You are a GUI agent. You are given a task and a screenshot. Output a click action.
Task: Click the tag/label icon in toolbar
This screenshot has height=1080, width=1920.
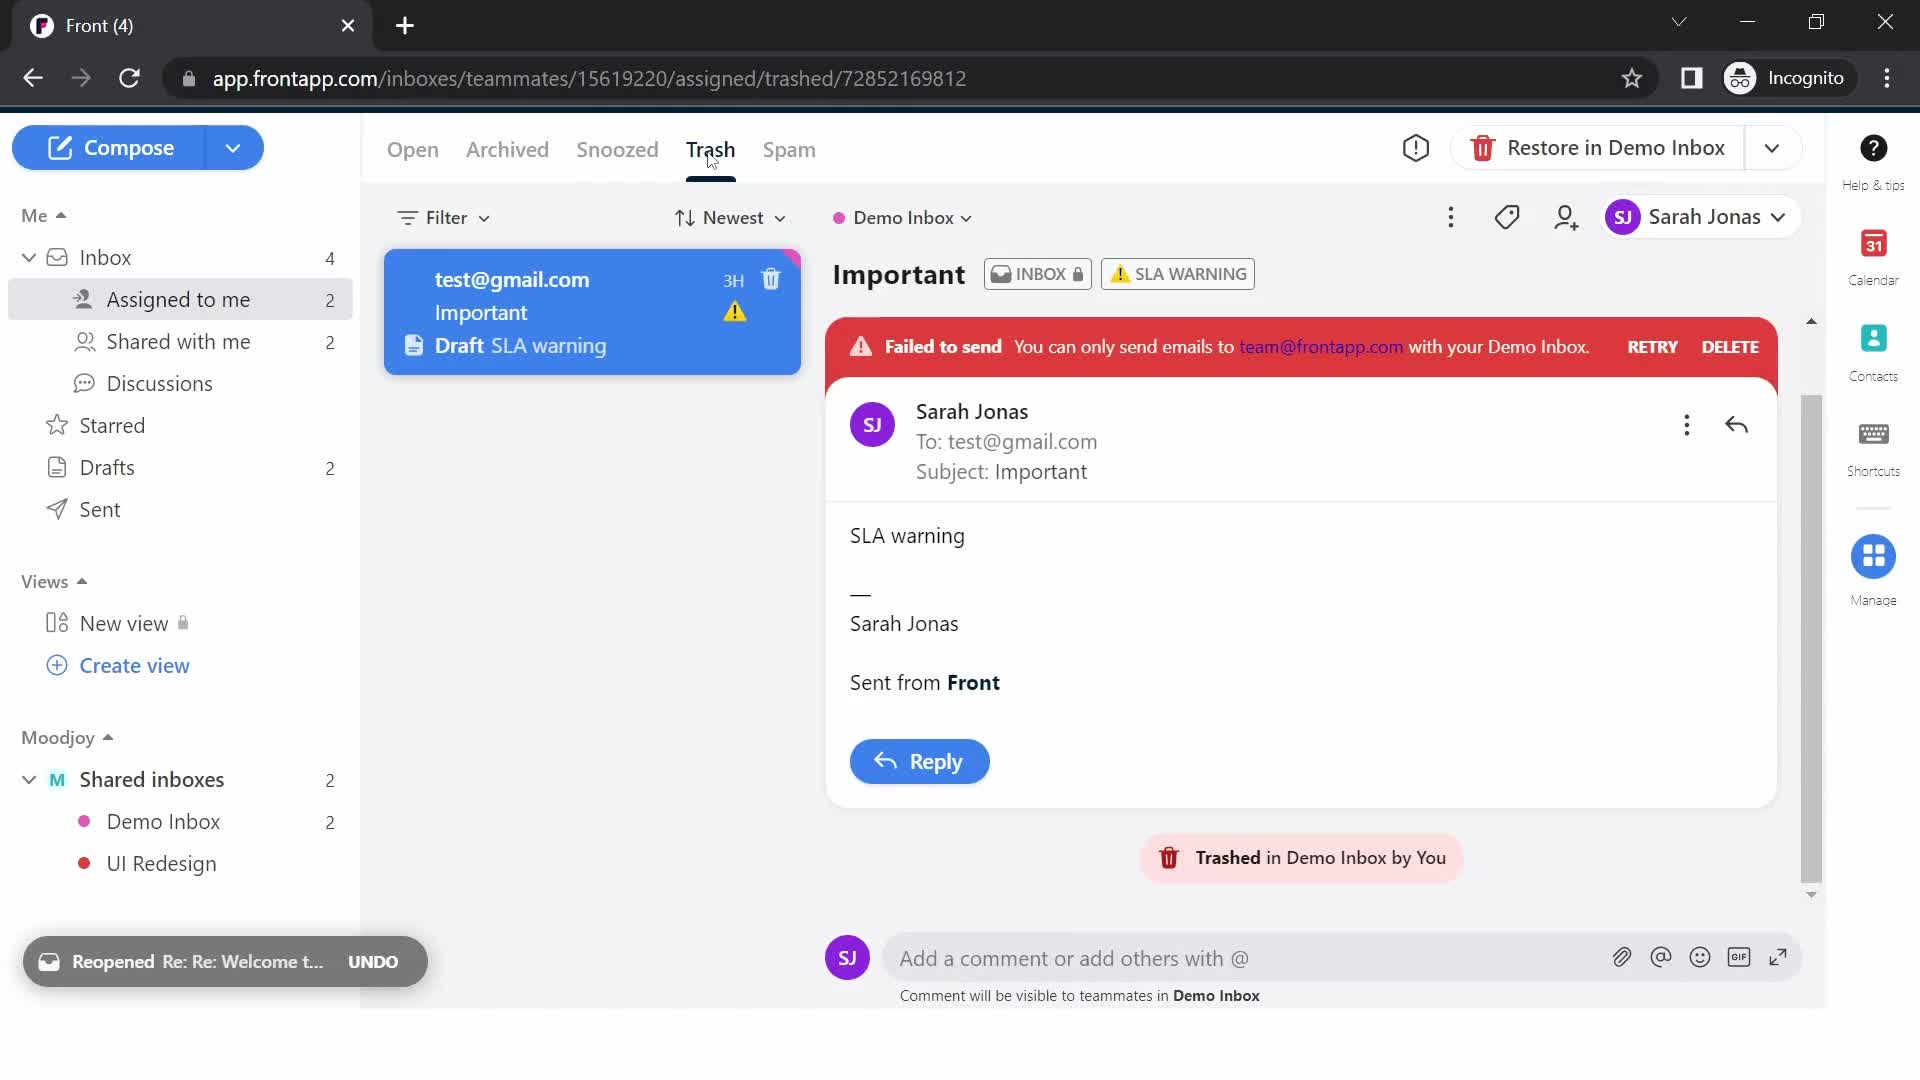coord(1509,218)
